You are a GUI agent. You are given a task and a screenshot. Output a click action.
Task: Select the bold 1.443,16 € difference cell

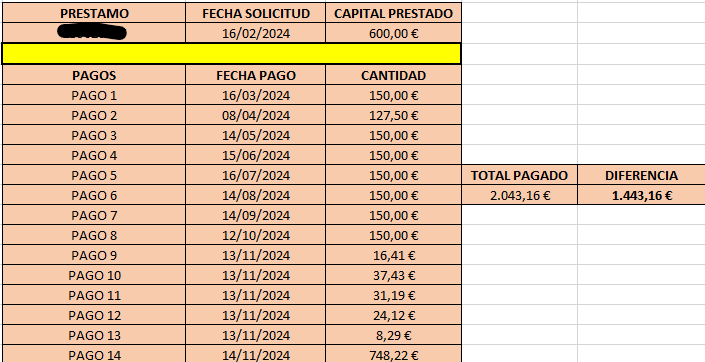tap(641, 195)
